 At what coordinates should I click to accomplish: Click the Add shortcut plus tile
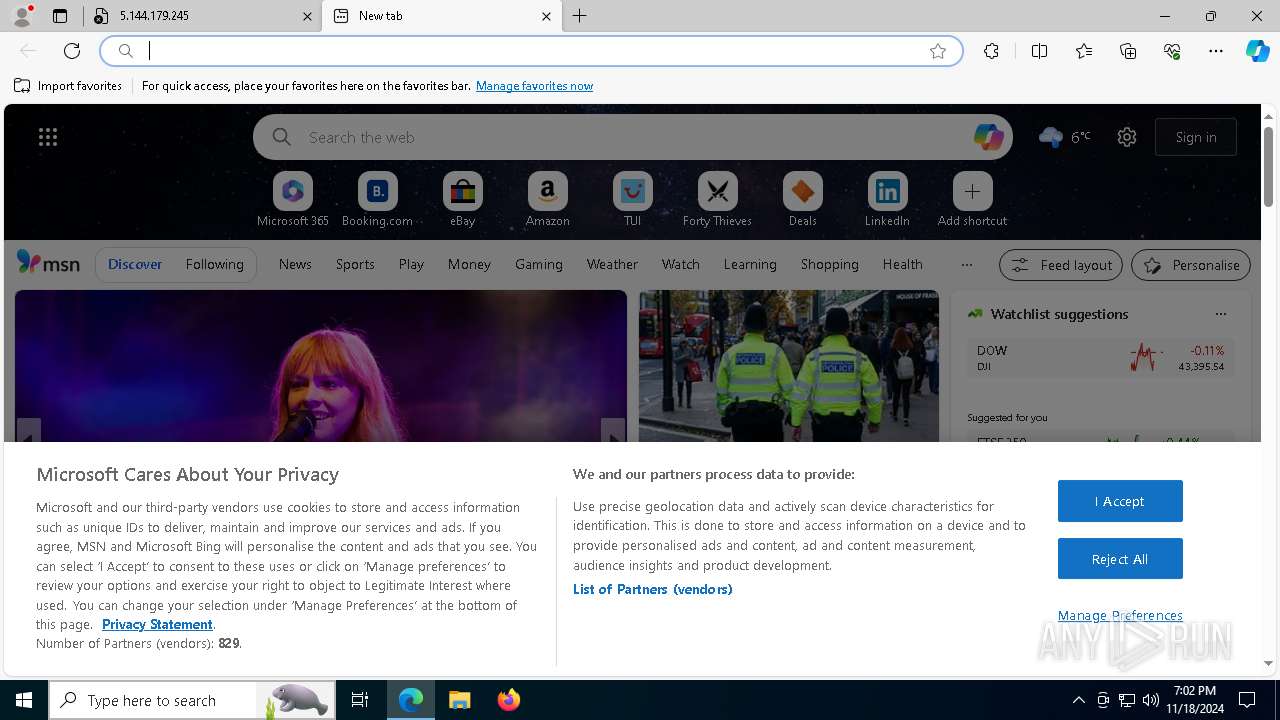point(973,200)
